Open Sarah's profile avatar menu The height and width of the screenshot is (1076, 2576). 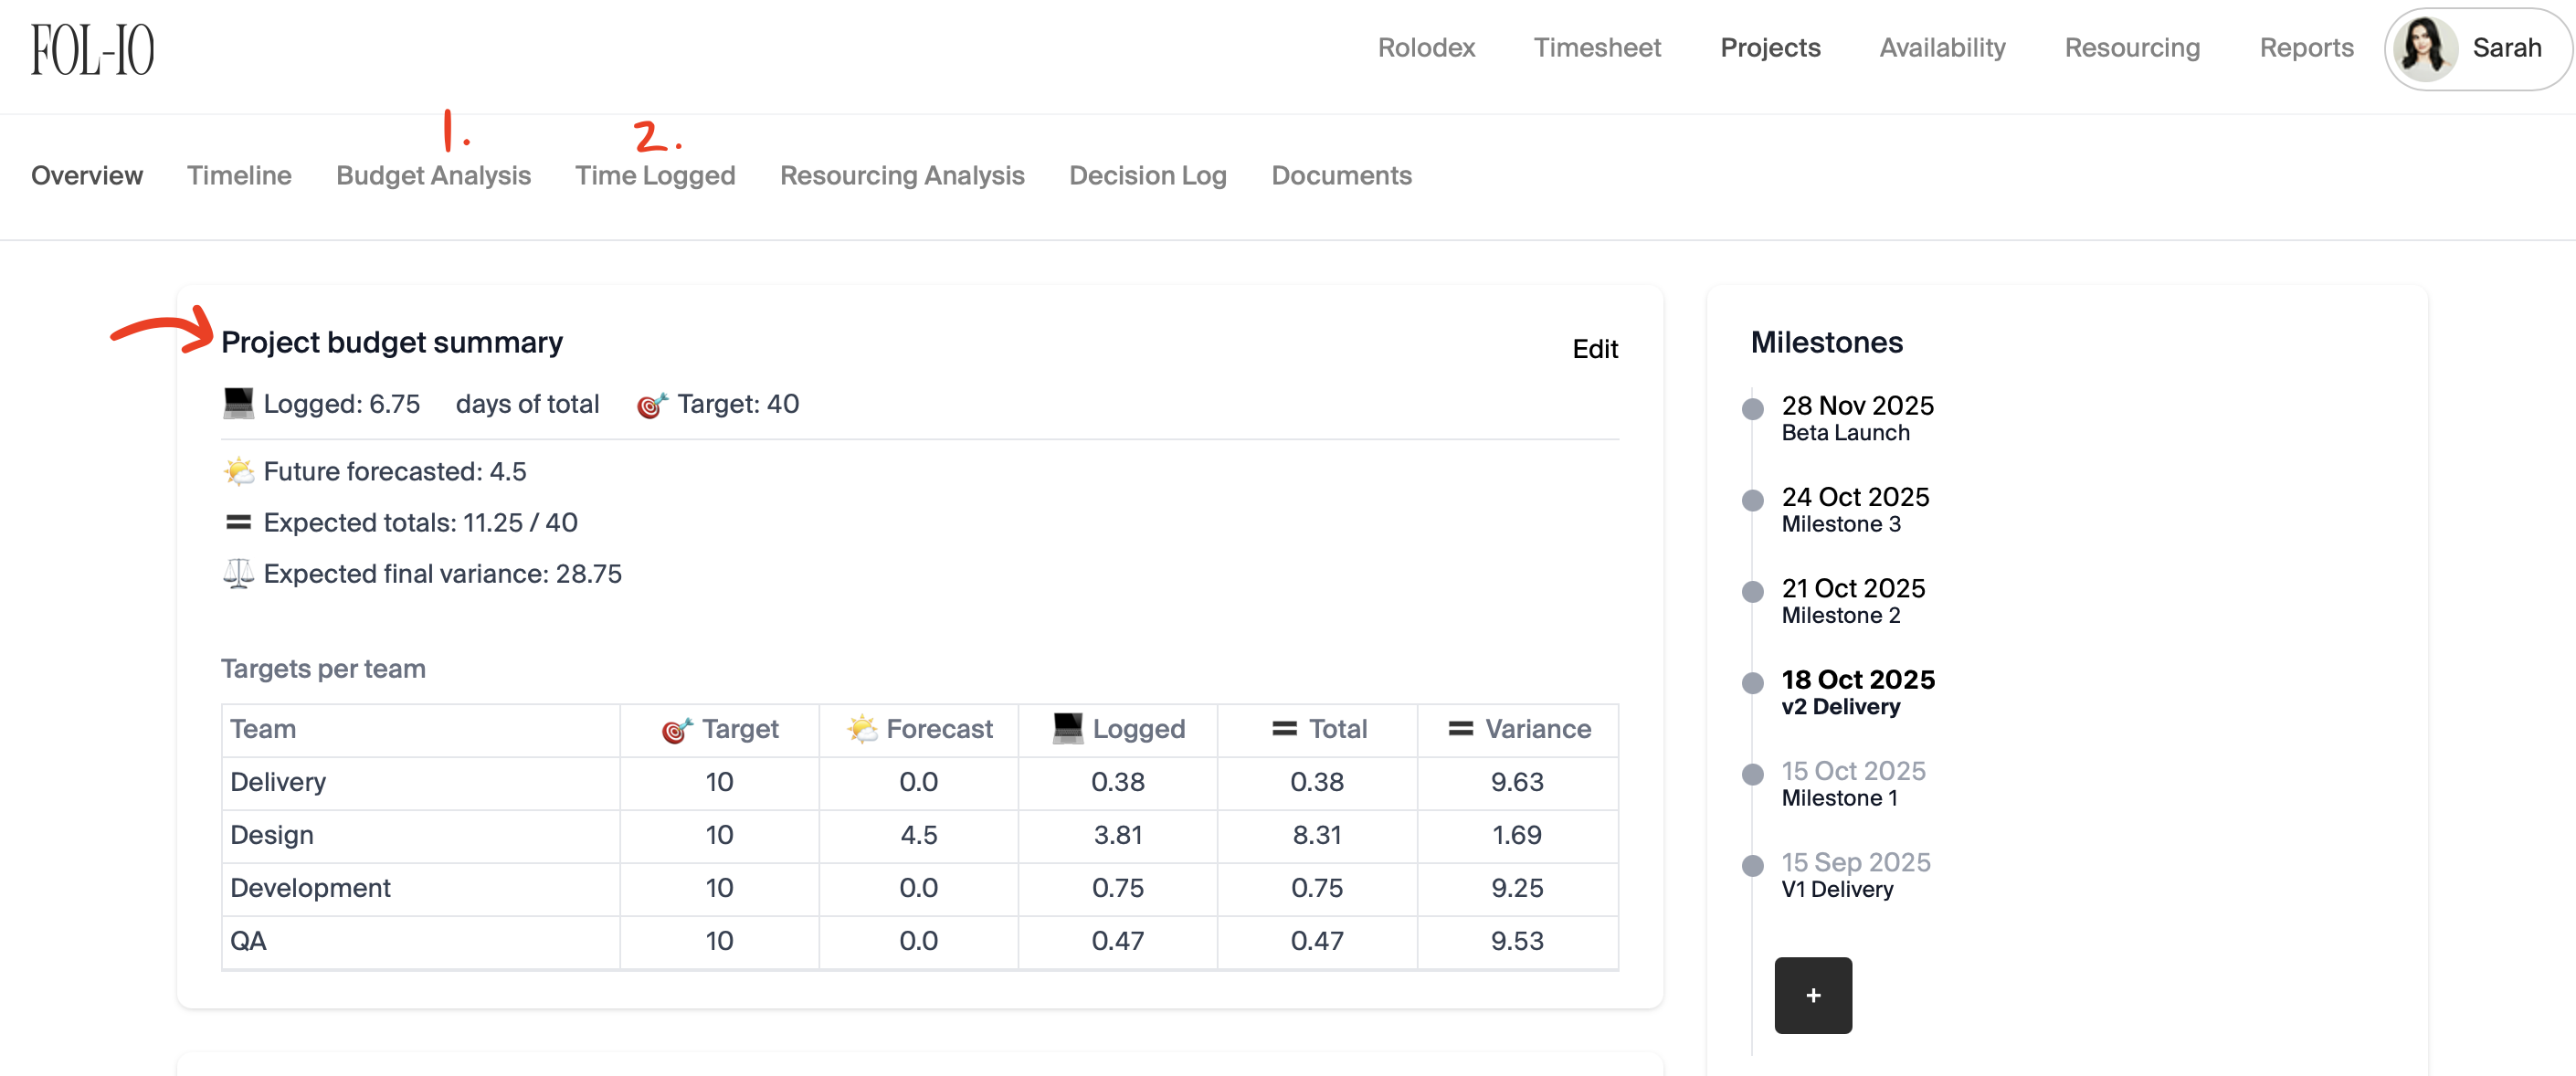click(x=2425, y=49)
